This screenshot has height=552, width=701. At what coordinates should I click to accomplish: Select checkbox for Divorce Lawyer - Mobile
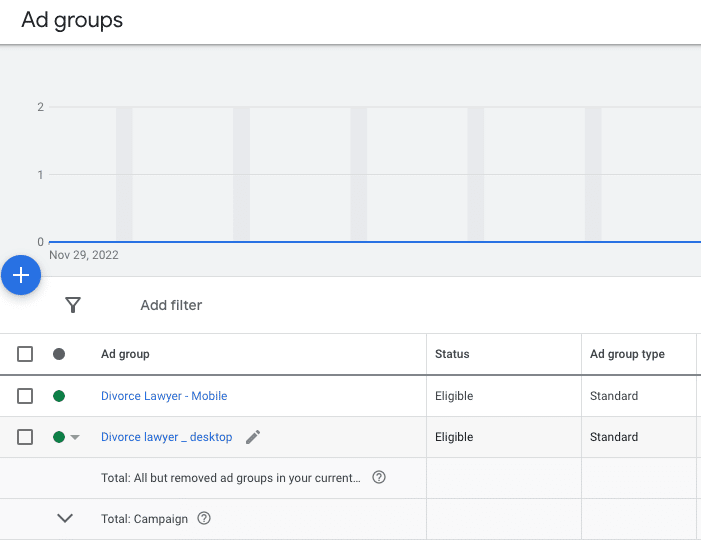point(25,396)
